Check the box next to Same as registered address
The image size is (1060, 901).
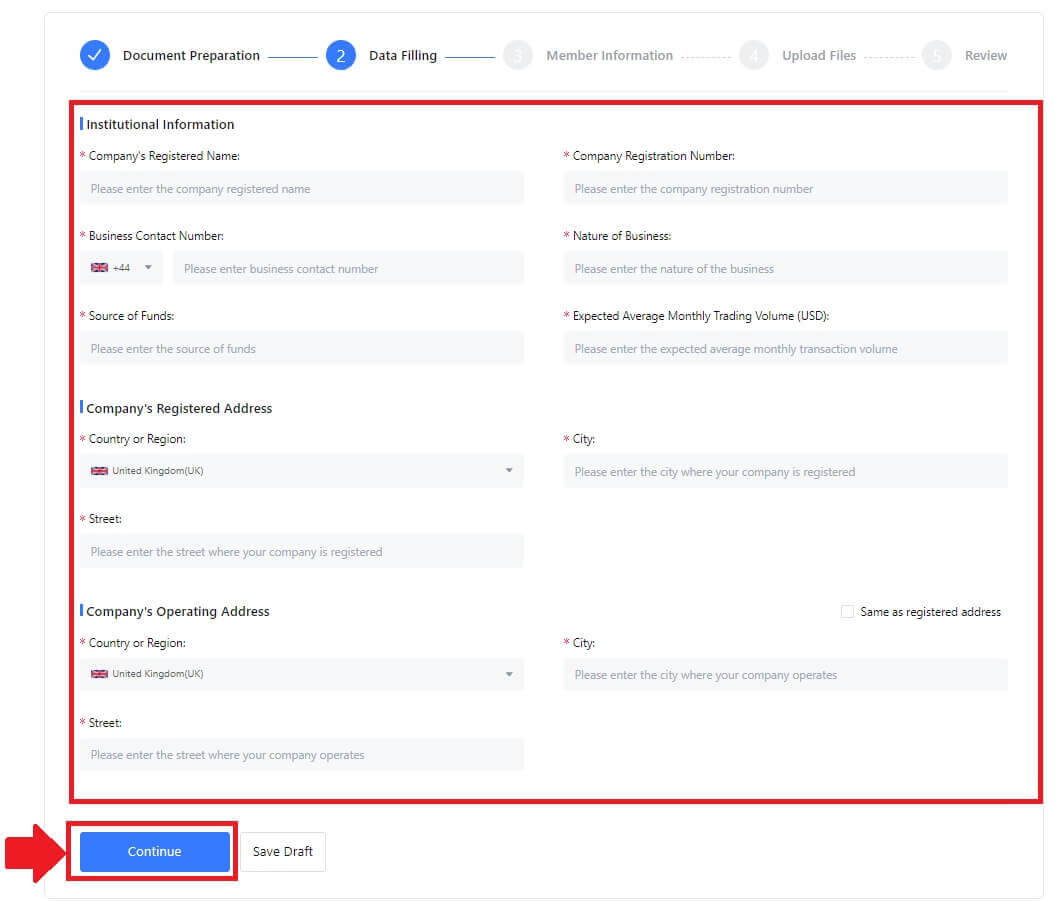pyautogui.click(x=848, y=611)
